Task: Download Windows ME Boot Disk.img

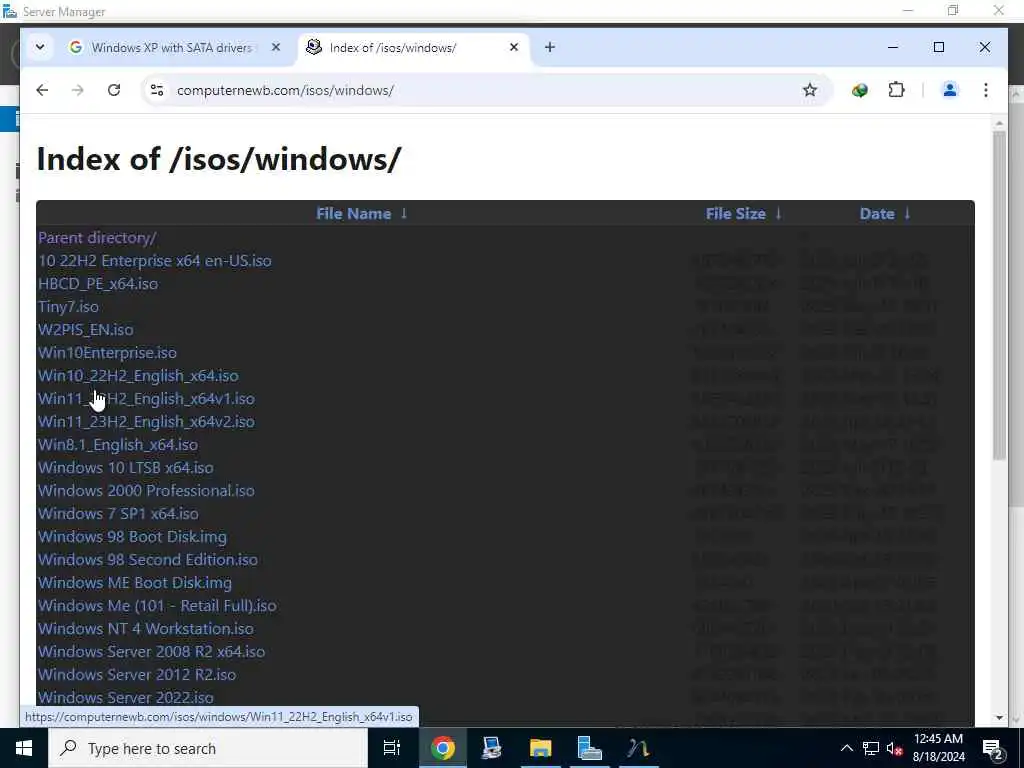Action: 135,583
